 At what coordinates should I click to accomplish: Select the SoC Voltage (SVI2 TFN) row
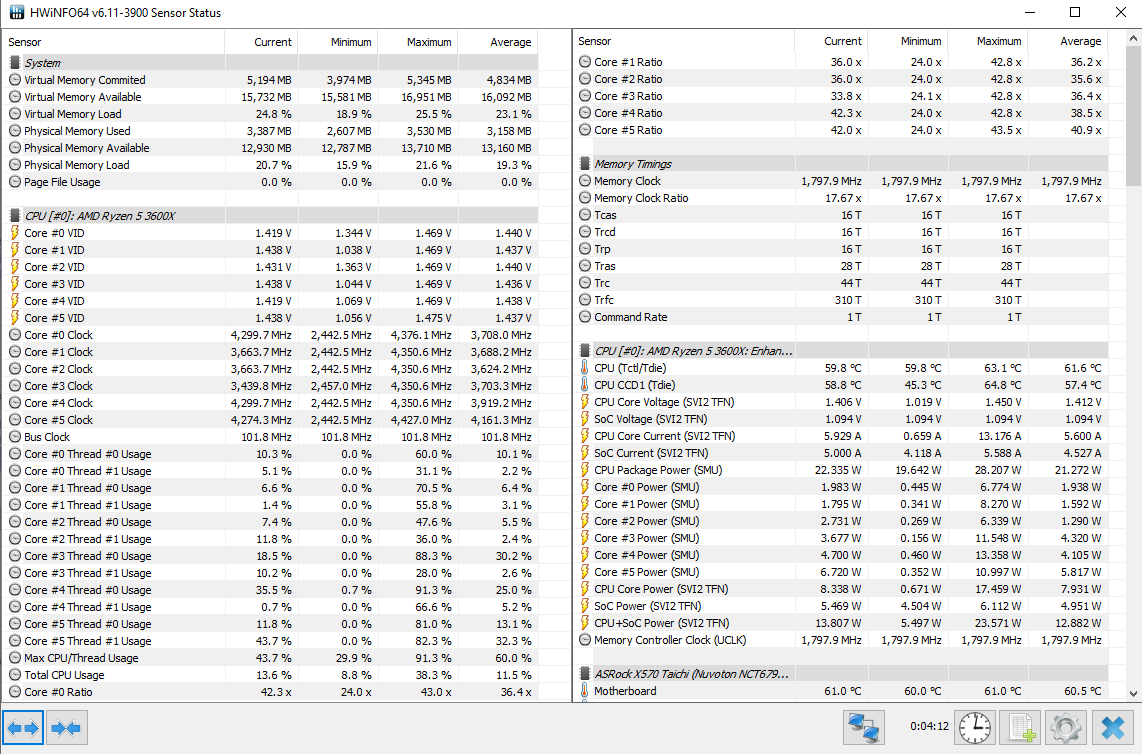[x=841, y=419]
